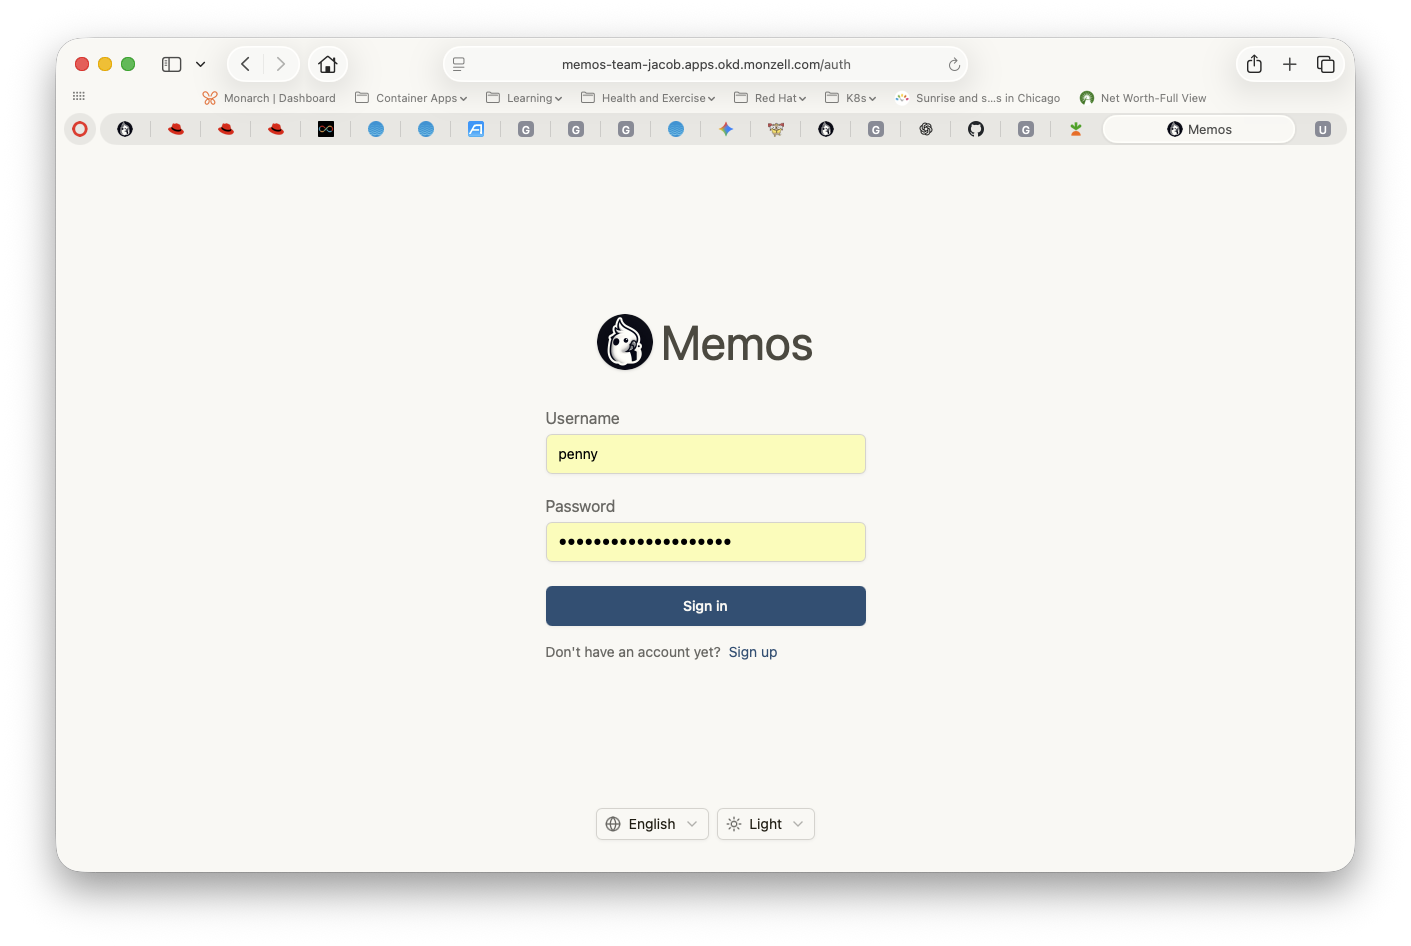
Task: Show the tab overview icon
Action: pos(1326,64)
